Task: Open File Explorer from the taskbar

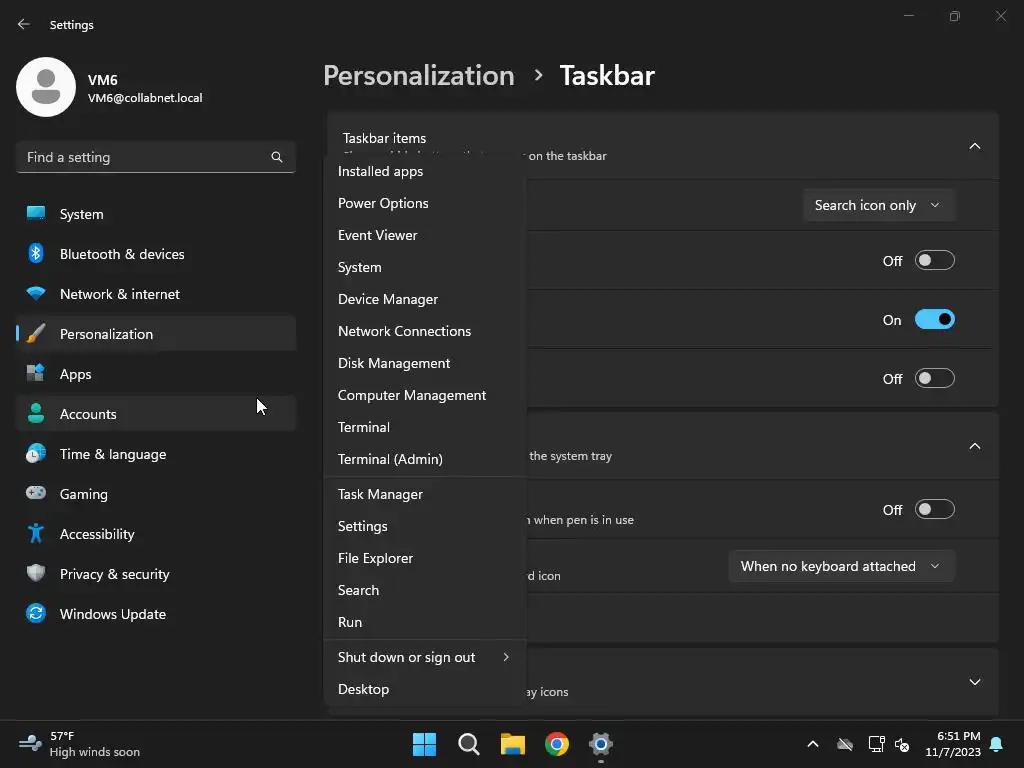Action: coord(513,744)
